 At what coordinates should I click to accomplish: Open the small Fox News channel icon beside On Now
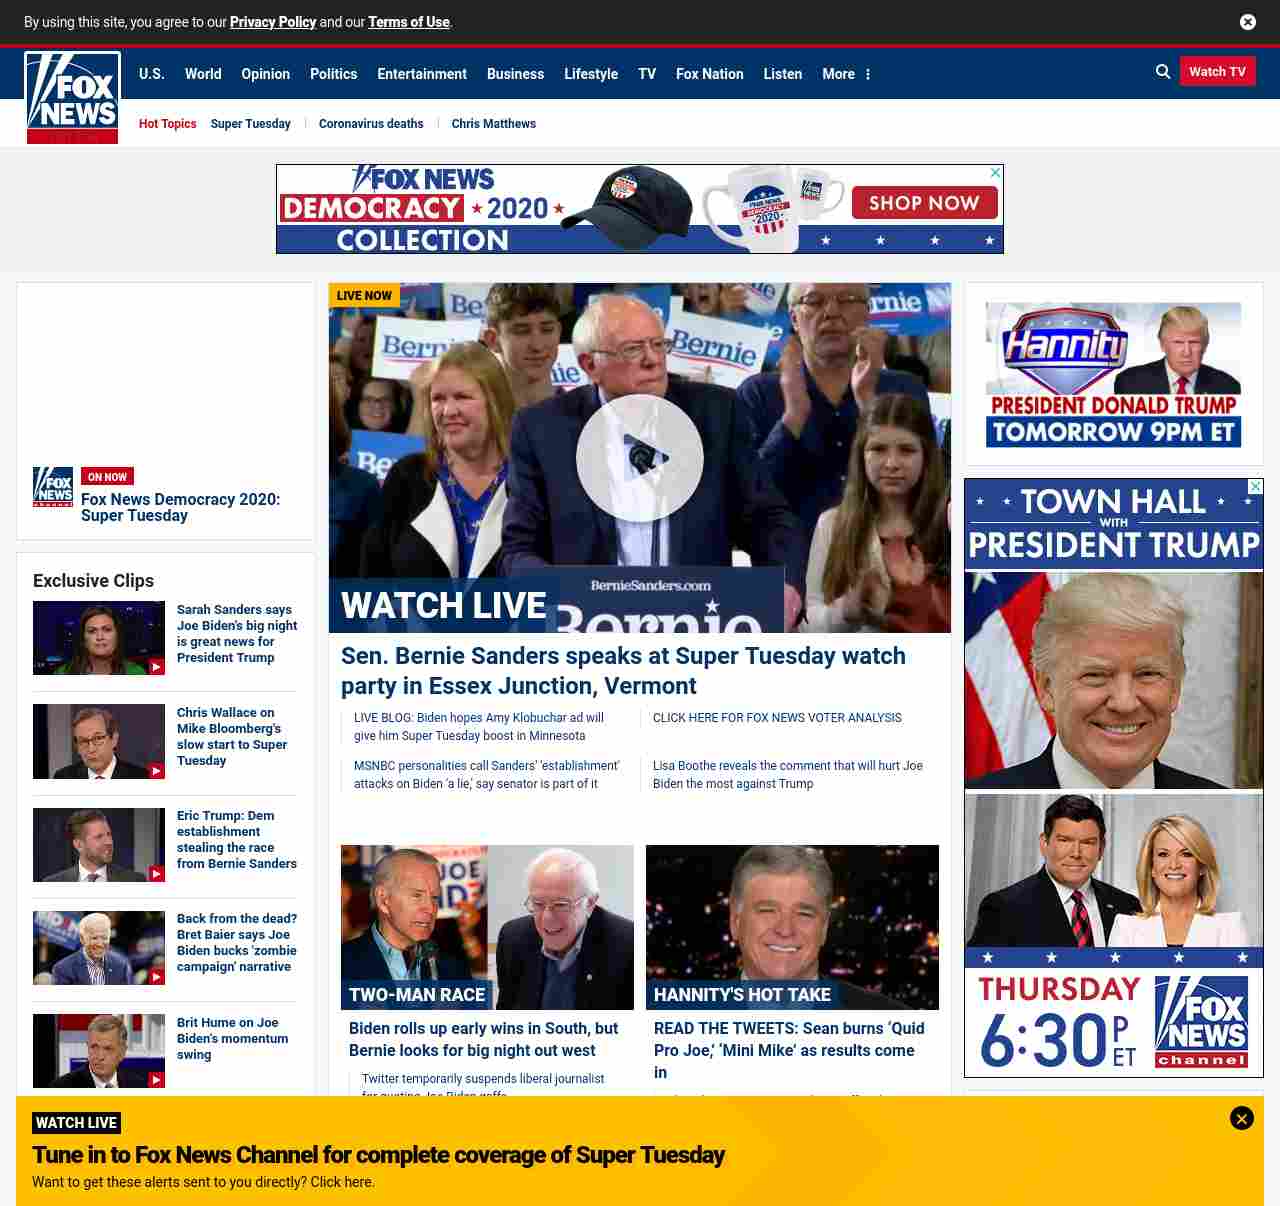tap(53, 487)
